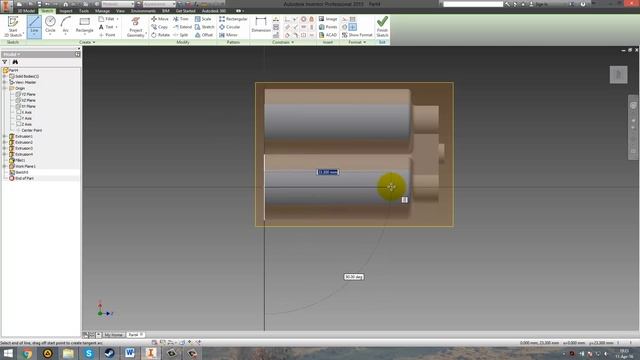Open the Sketch ribbon tab
This screenshot has height=360, width=640.
[x=47, y=11]
